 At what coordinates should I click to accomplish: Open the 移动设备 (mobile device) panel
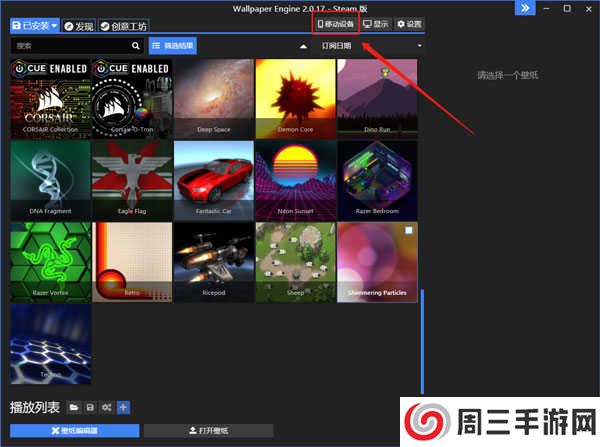coord(335,23)
